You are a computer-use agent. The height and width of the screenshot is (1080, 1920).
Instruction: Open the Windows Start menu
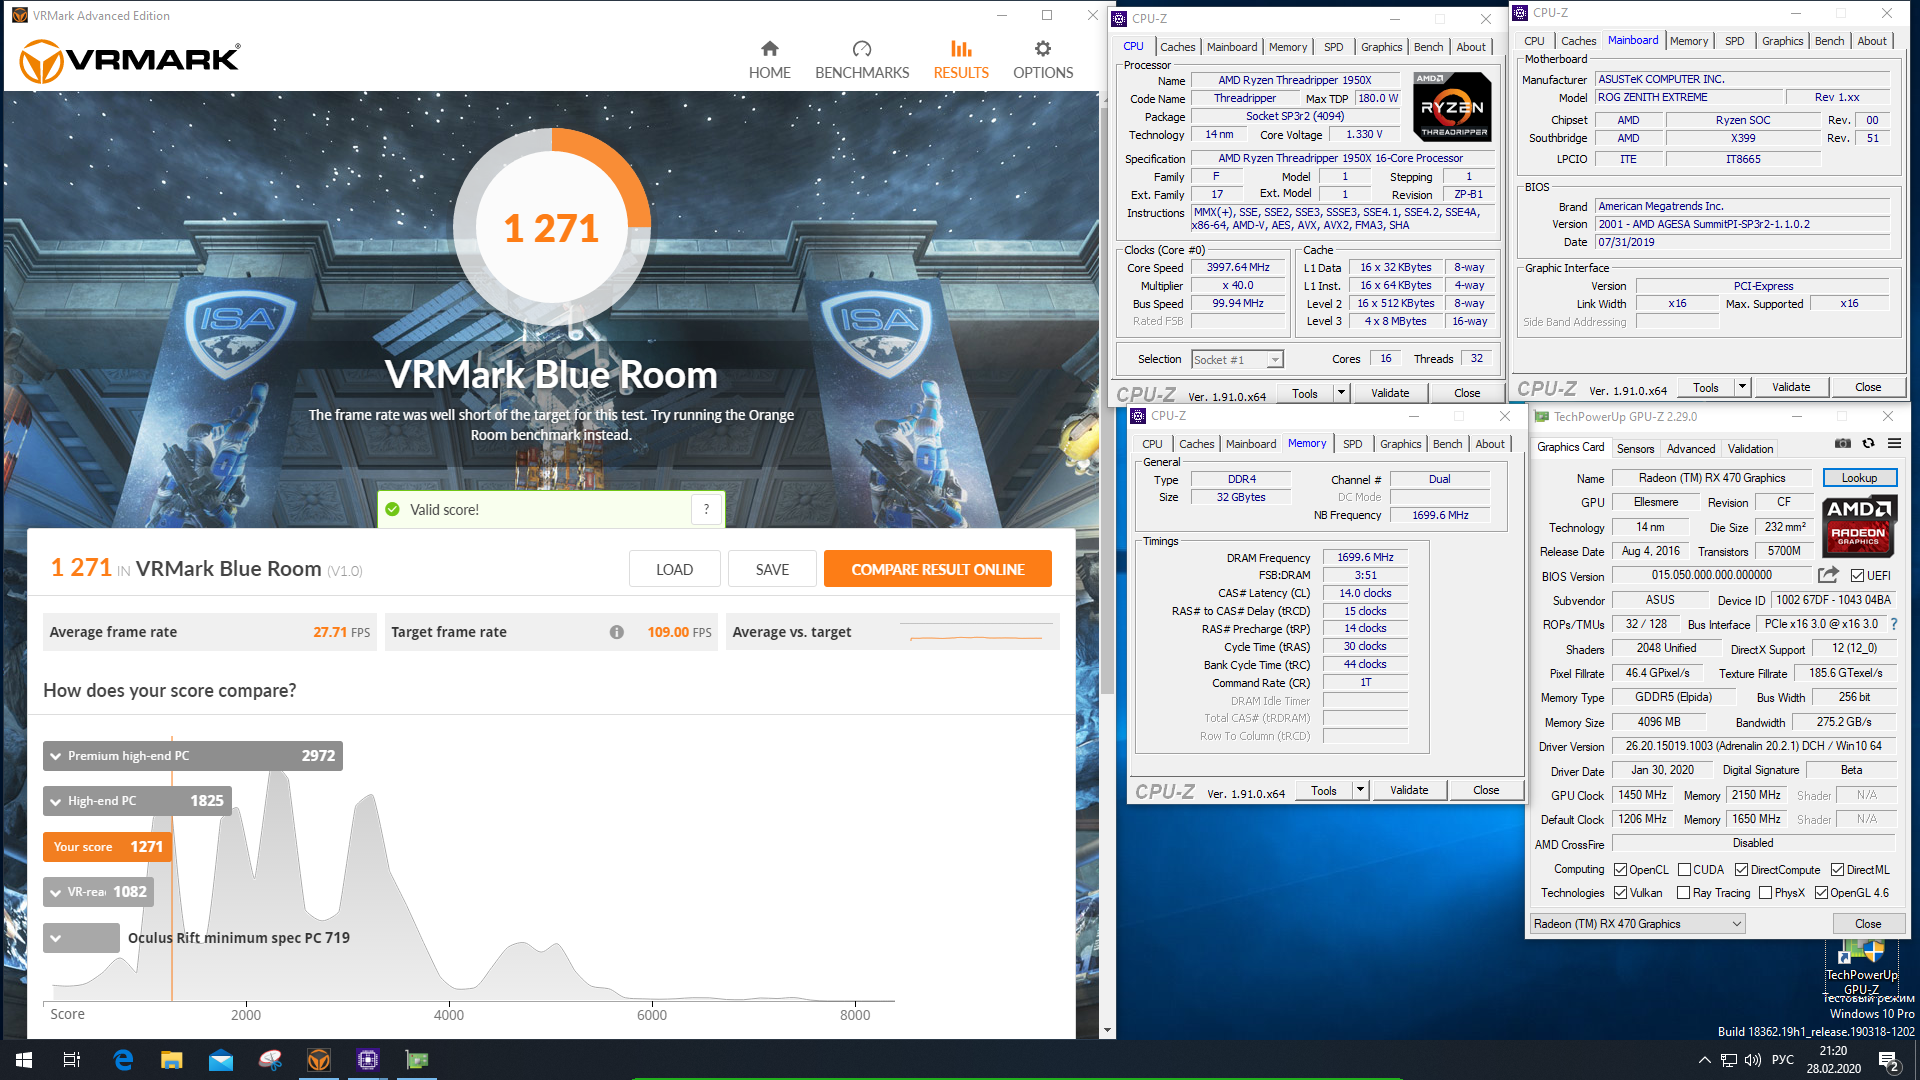pyautogui.click(x=24, y=1060)
